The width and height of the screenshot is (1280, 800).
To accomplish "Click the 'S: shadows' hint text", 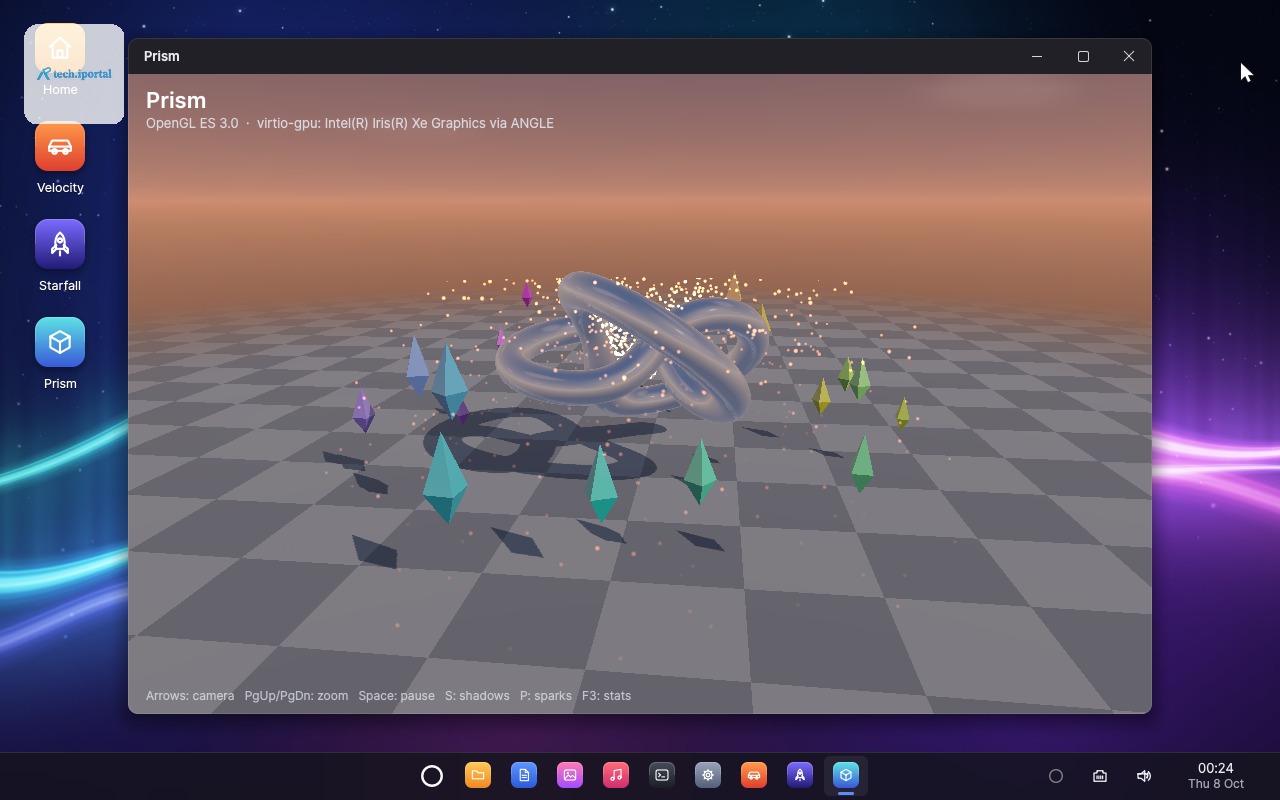I will (477, 696).
